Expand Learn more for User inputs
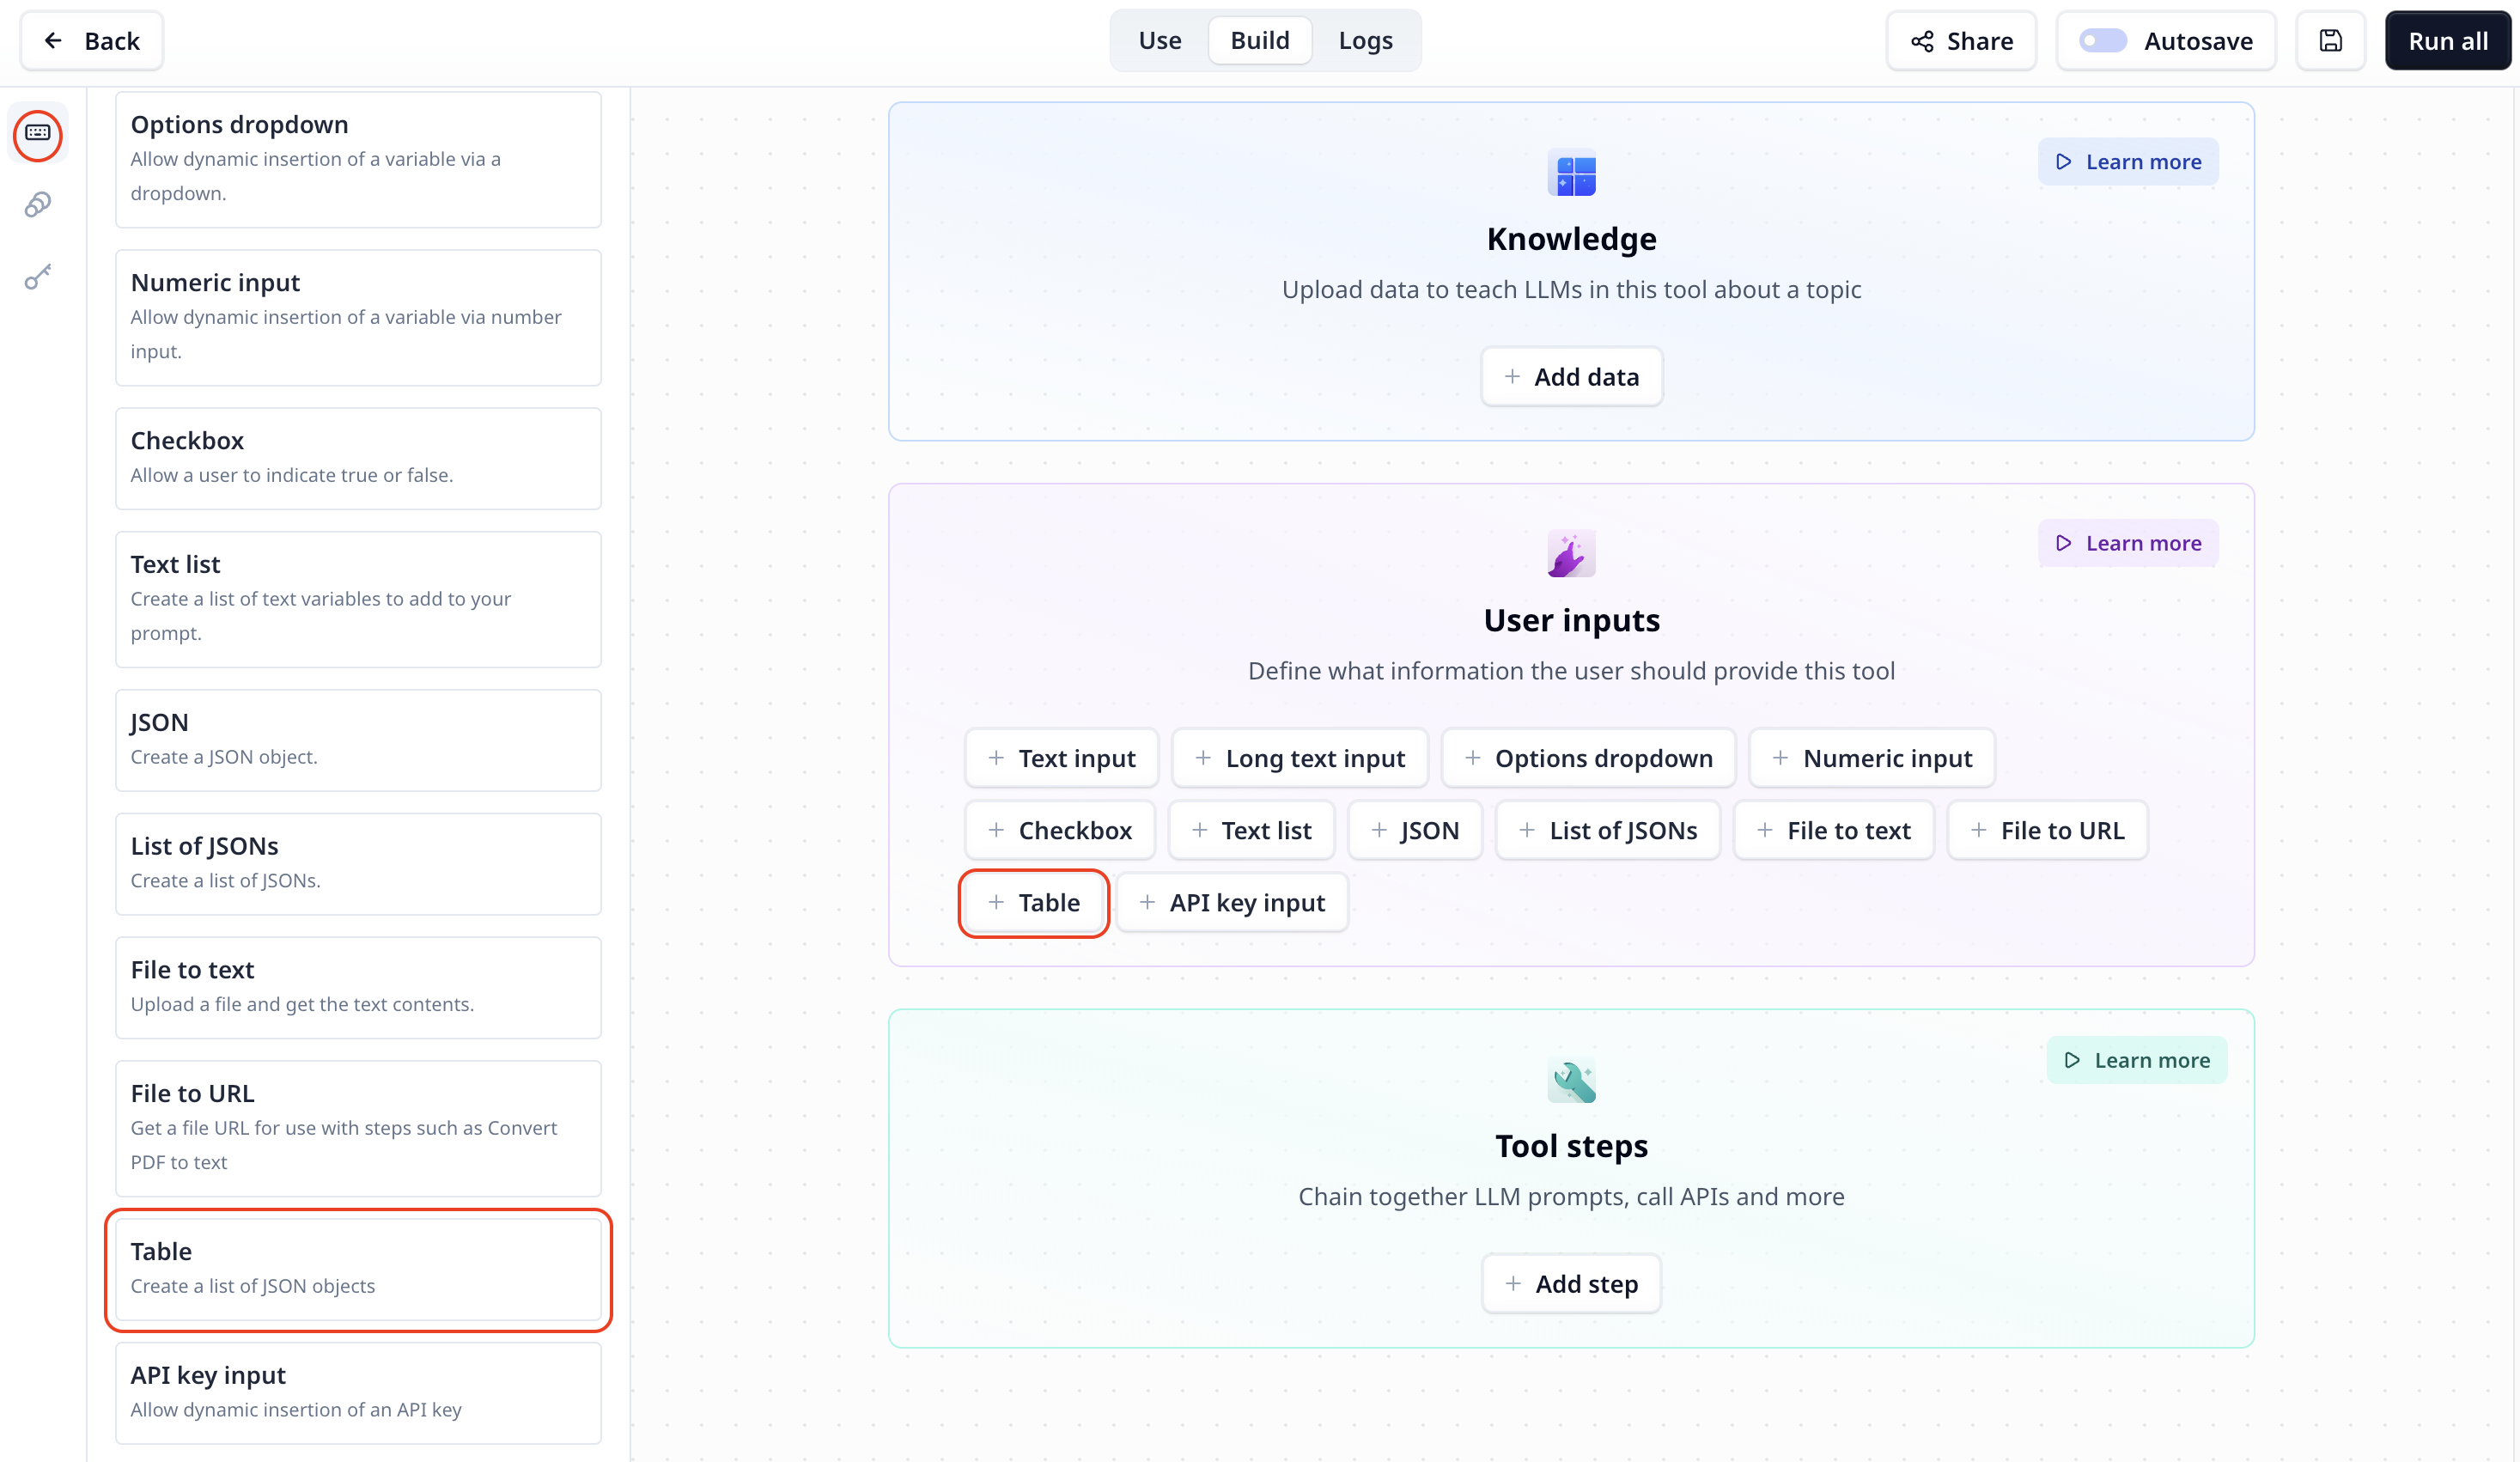This screenshot has width=2520, height=1462. [x=2128, y=541]
